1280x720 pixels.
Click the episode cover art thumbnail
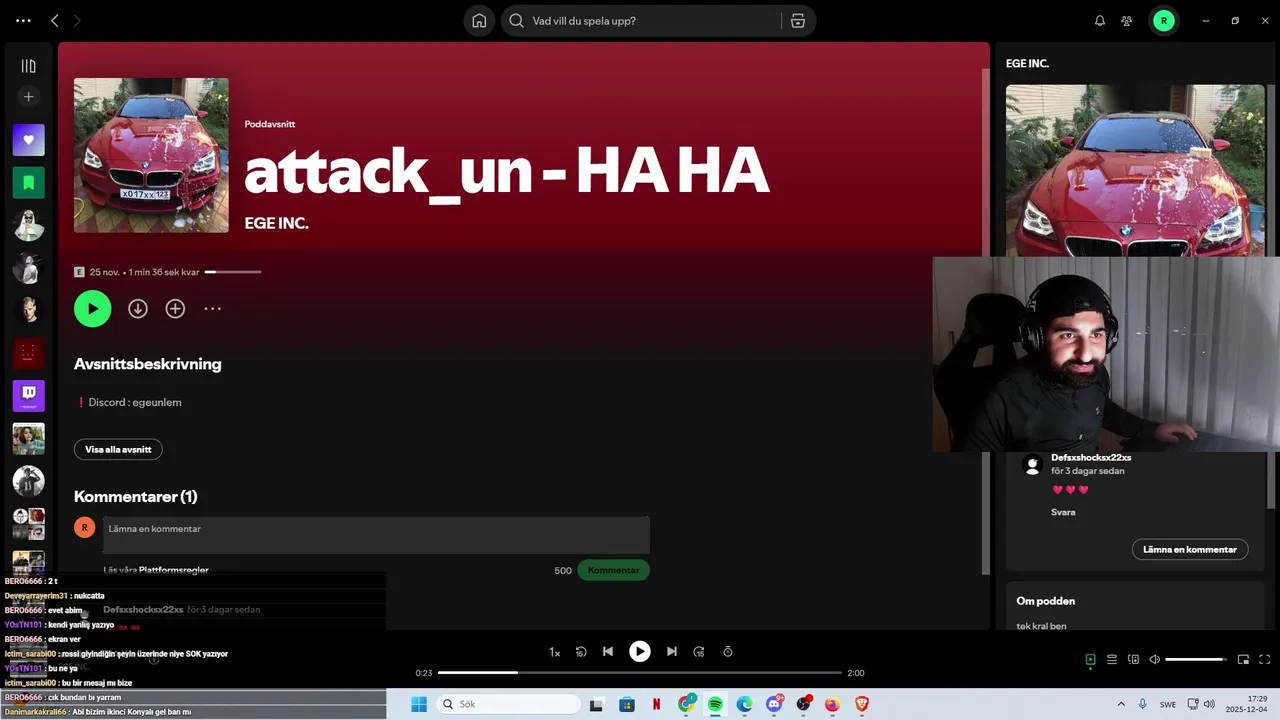pos(151,155)
